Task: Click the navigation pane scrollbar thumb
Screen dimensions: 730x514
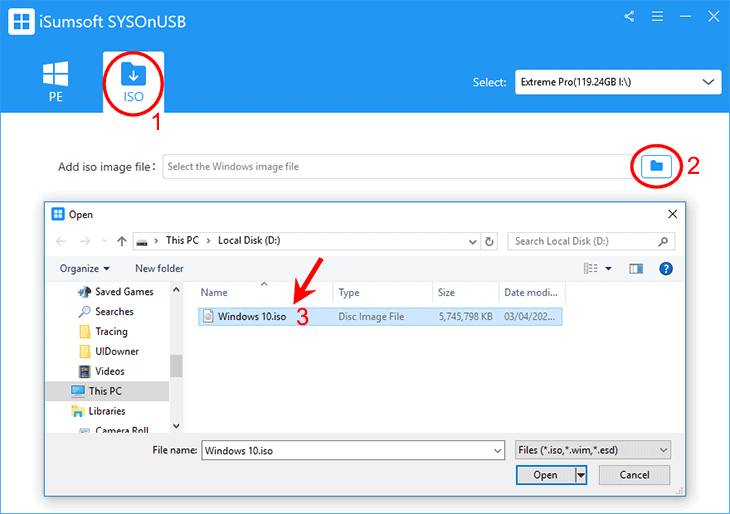Action: point(176,365)
